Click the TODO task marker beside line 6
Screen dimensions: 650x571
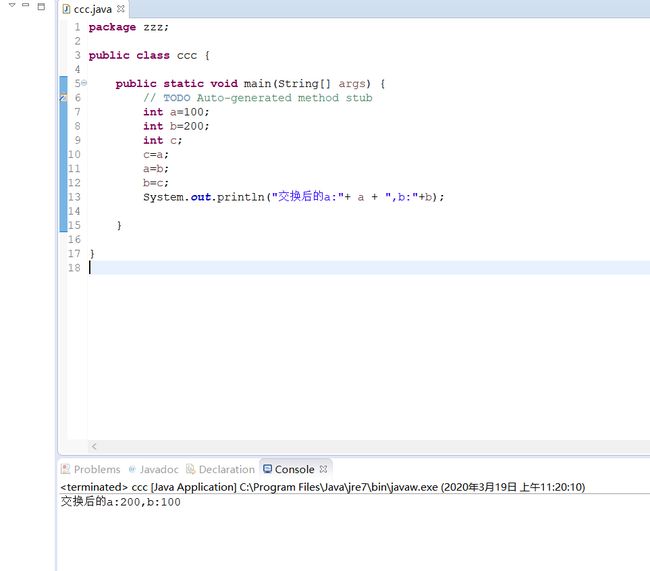click(x=63, y=98)
